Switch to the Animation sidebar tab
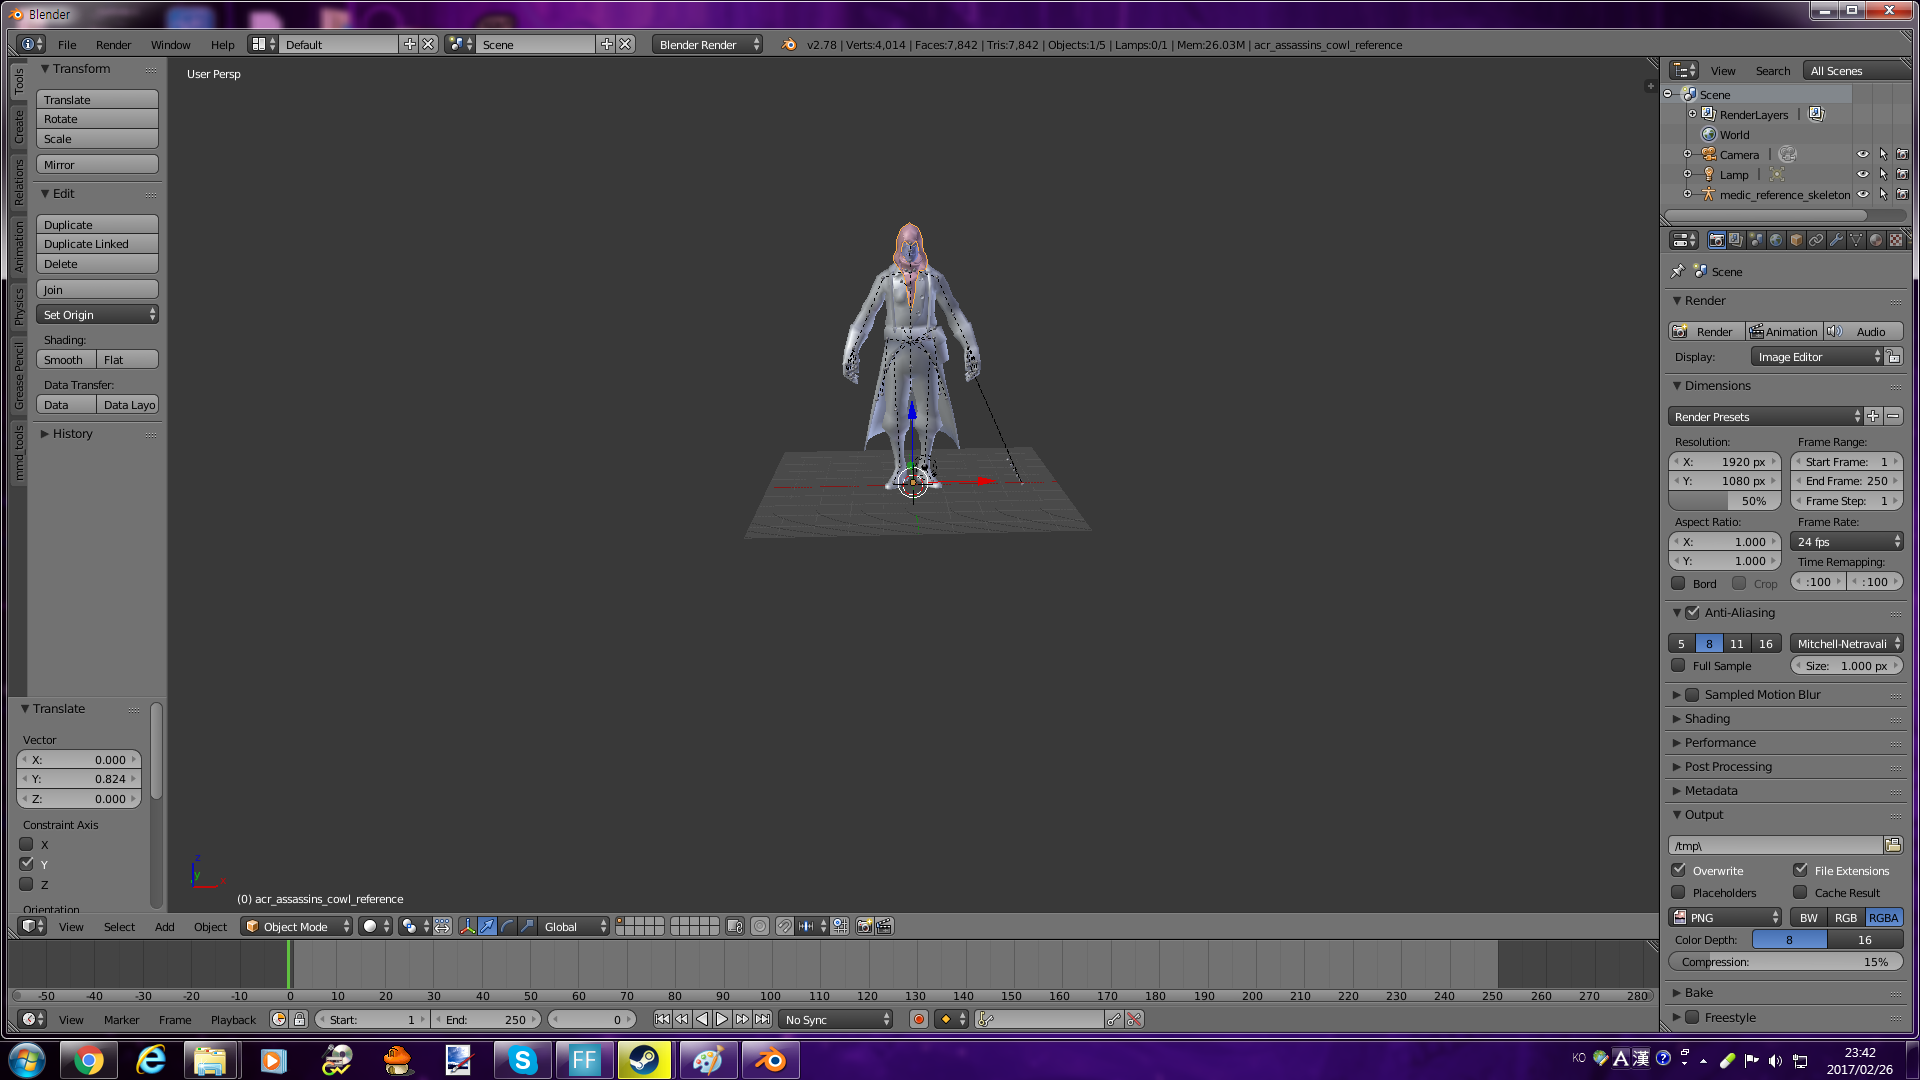 [x=18, y=246]
